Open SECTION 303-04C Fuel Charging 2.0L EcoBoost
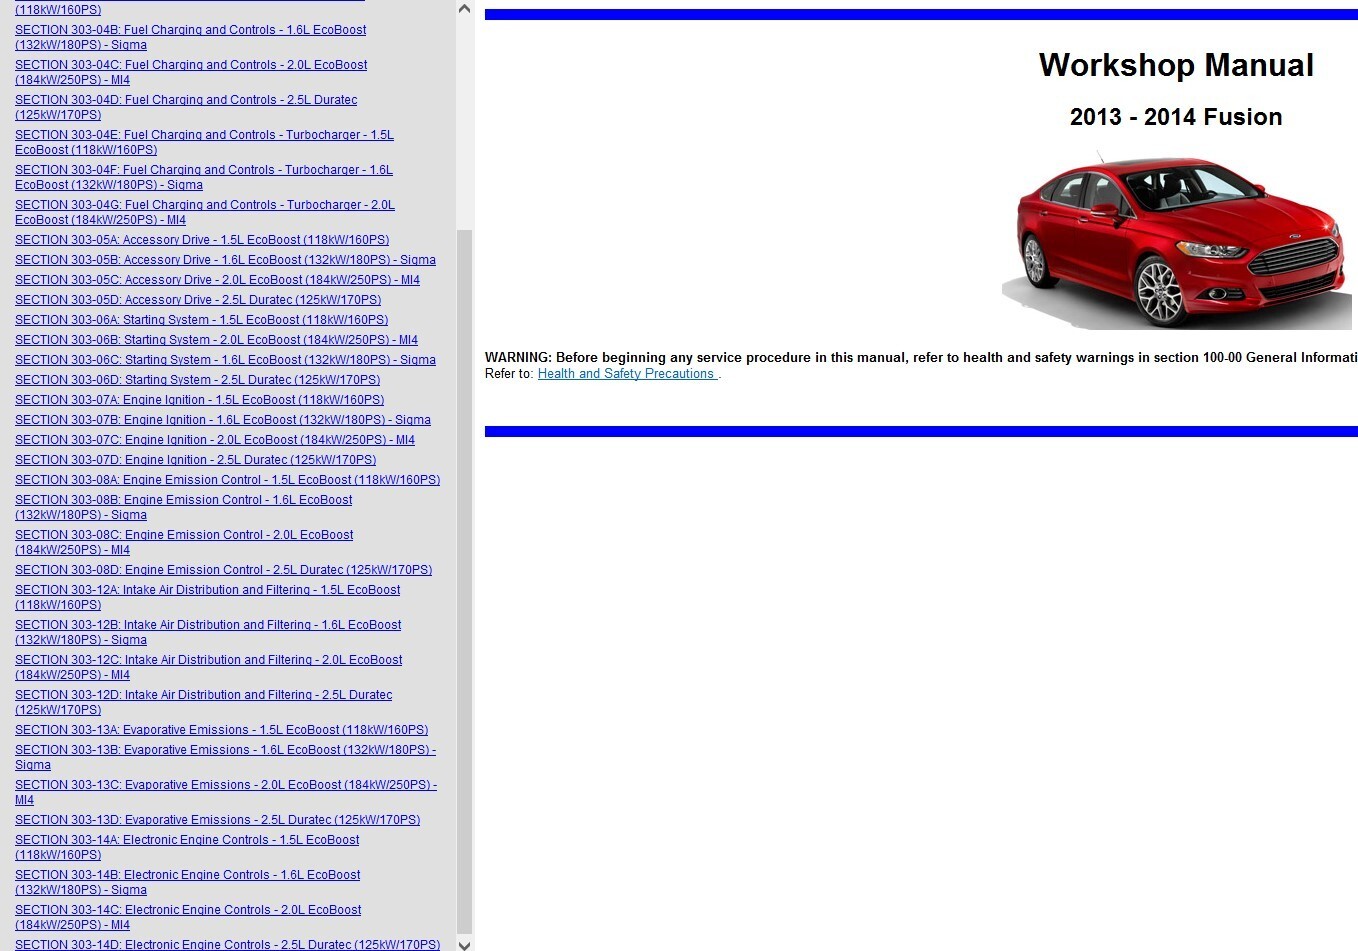The width and height of the screenshot is (1358, 951). (191, 72)
